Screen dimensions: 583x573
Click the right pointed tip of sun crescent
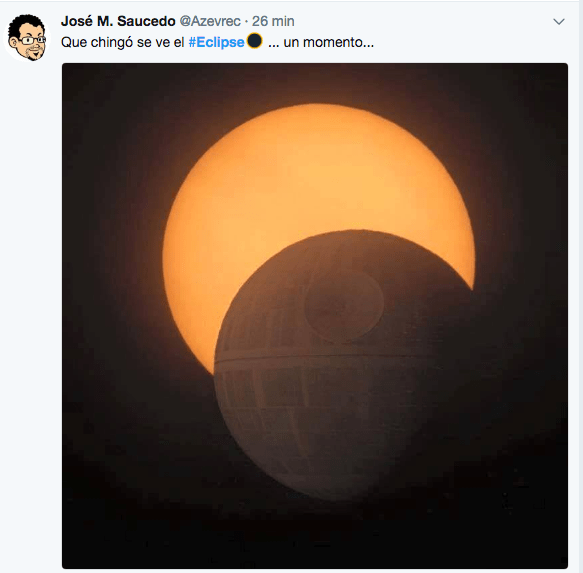point(472,284)
